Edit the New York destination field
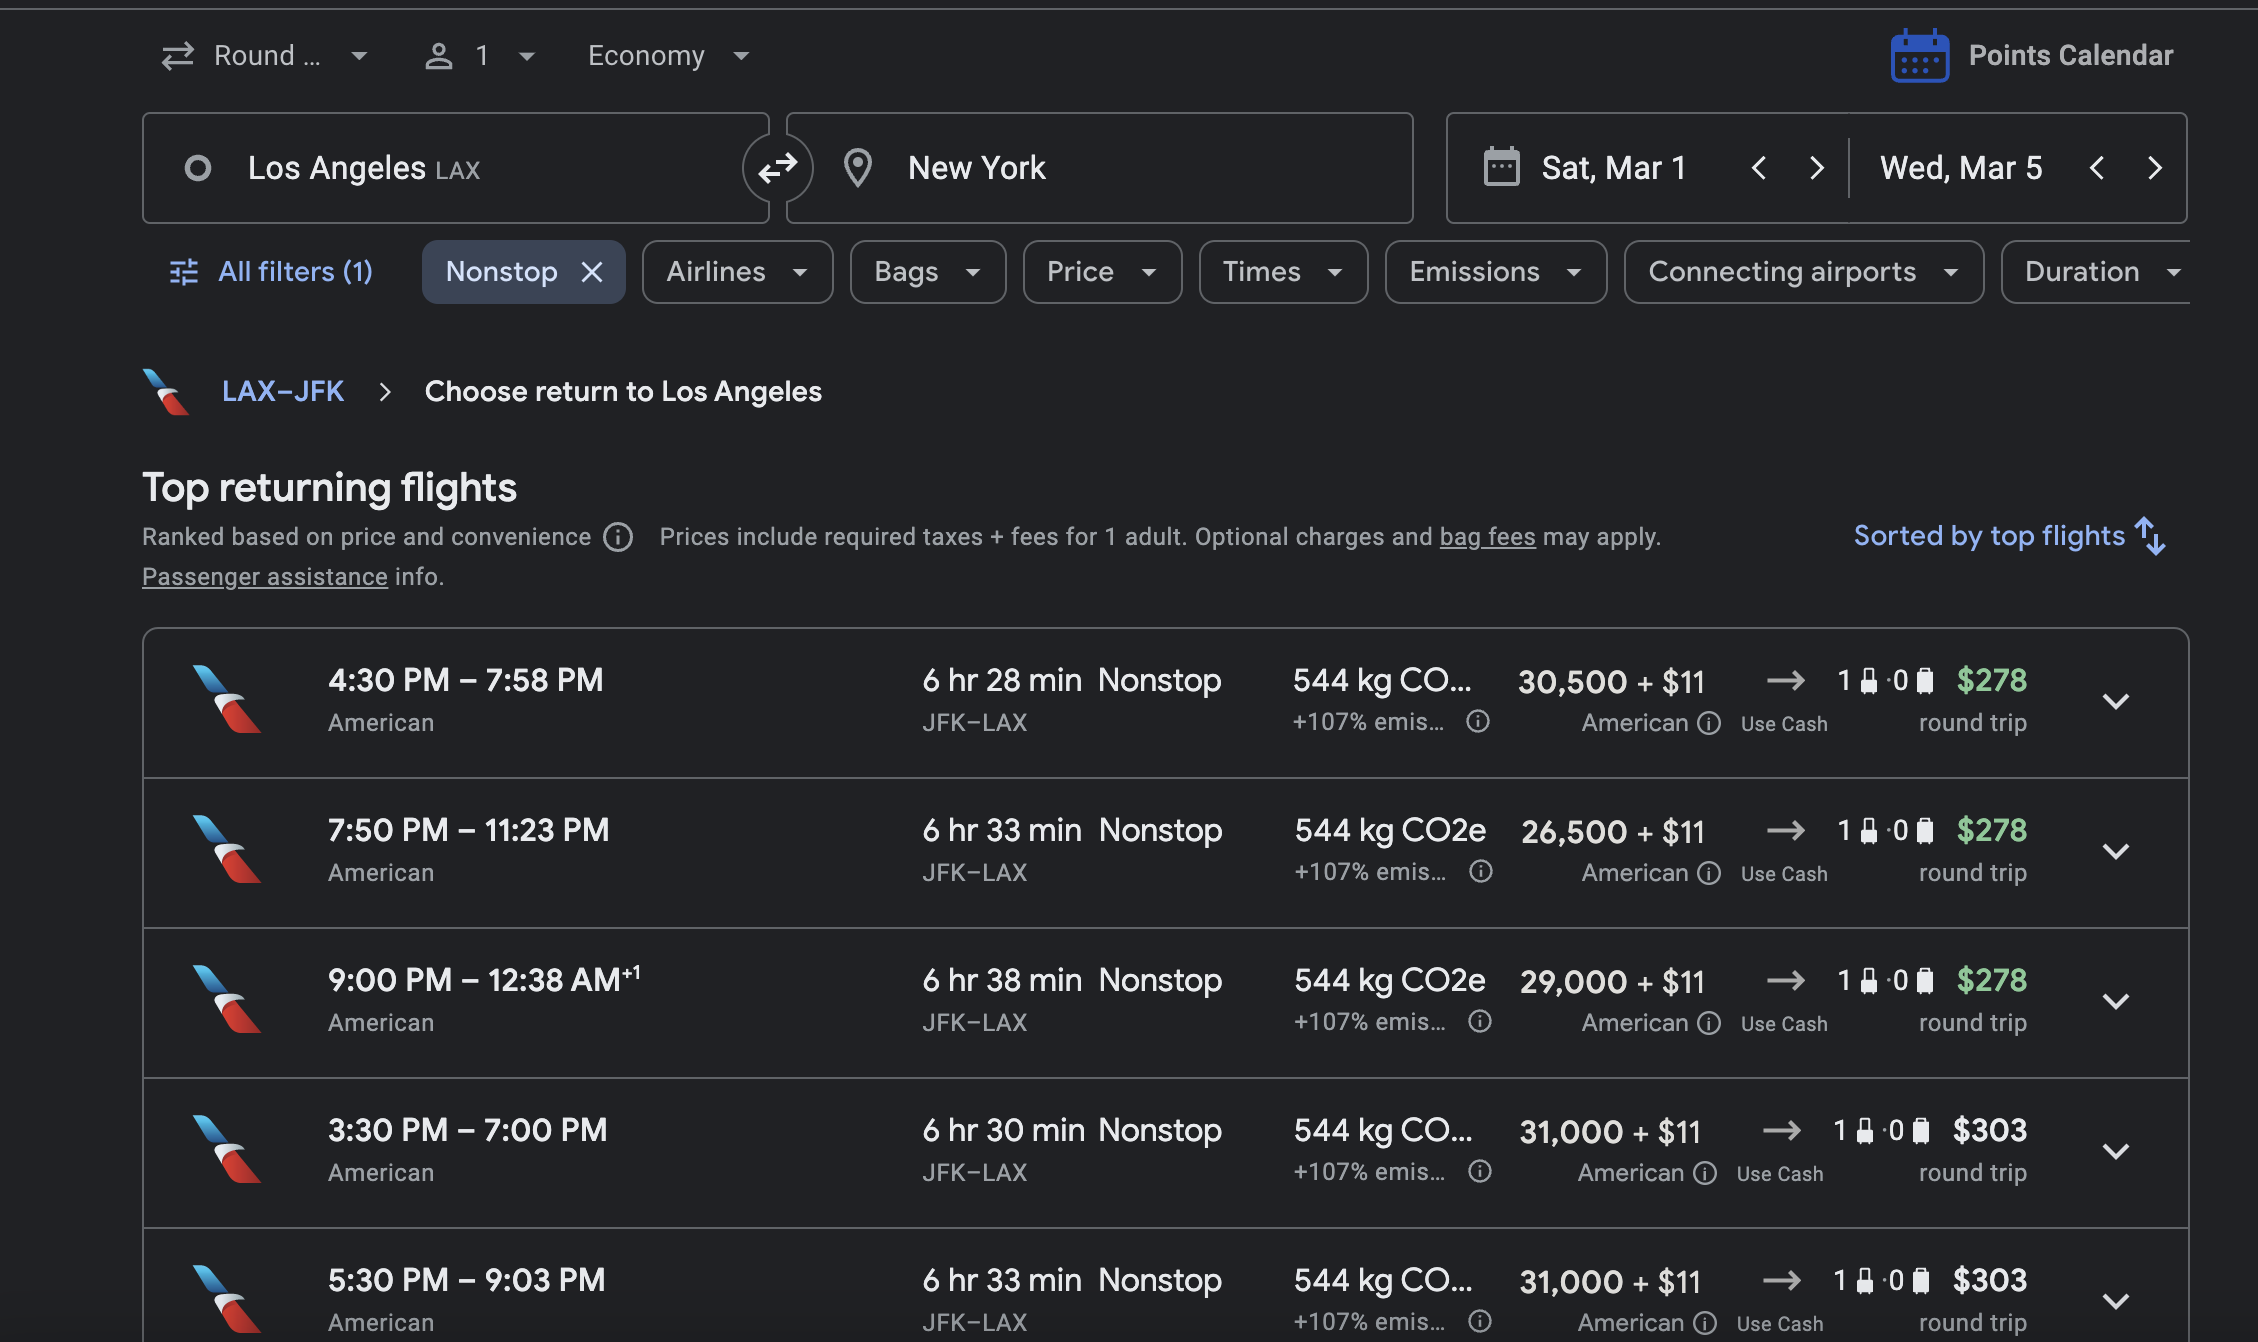Screen dimensions: 2258x1342 1100,168
